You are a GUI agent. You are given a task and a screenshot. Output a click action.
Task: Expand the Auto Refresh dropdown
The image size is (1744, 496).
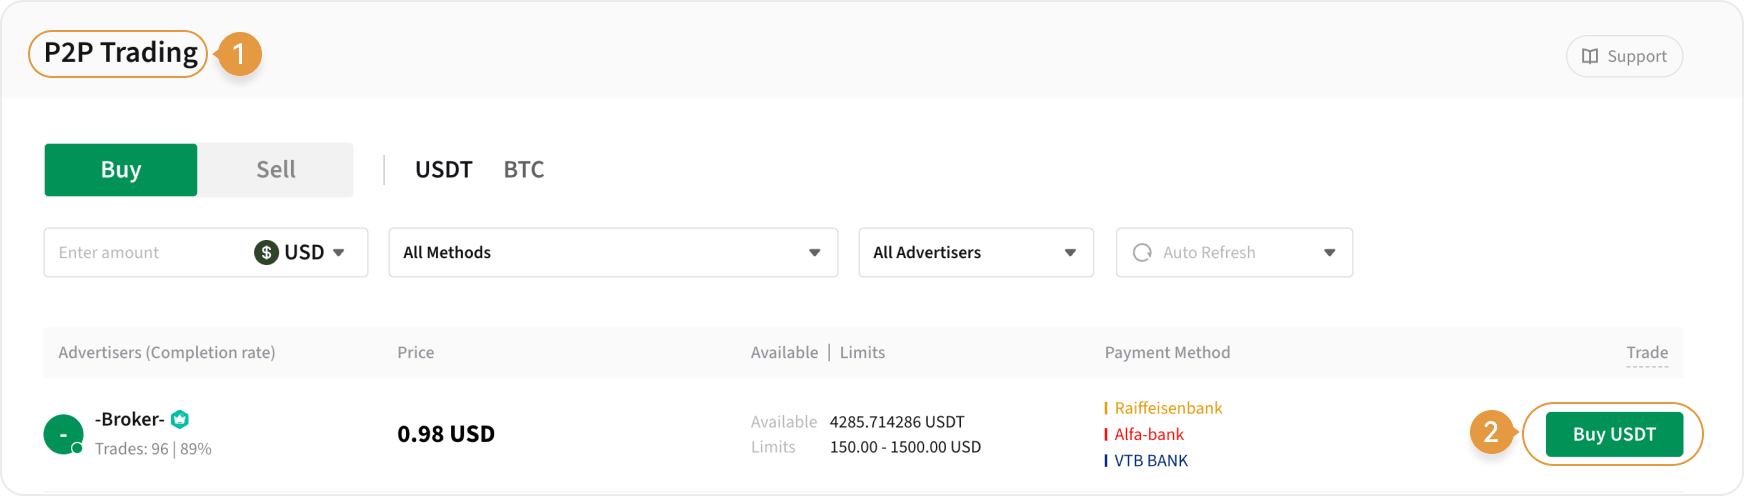pyautogui.click(x=1329, y=252)
